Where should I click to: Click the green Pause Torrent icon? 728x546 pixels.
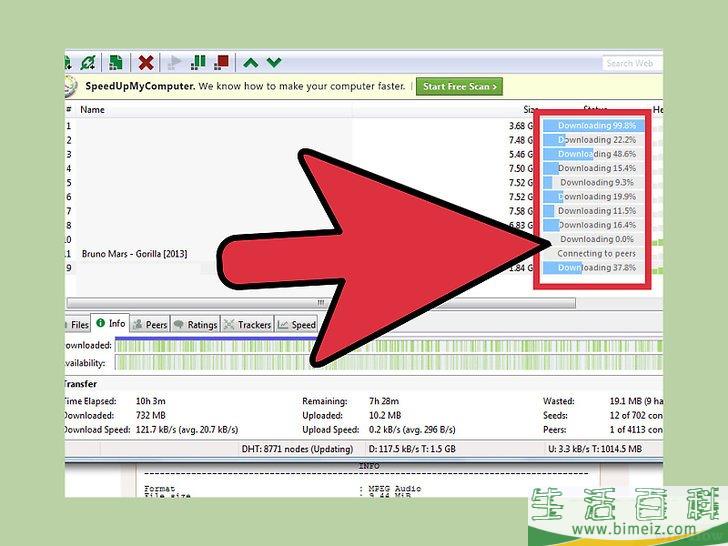(x=198, y=62)
